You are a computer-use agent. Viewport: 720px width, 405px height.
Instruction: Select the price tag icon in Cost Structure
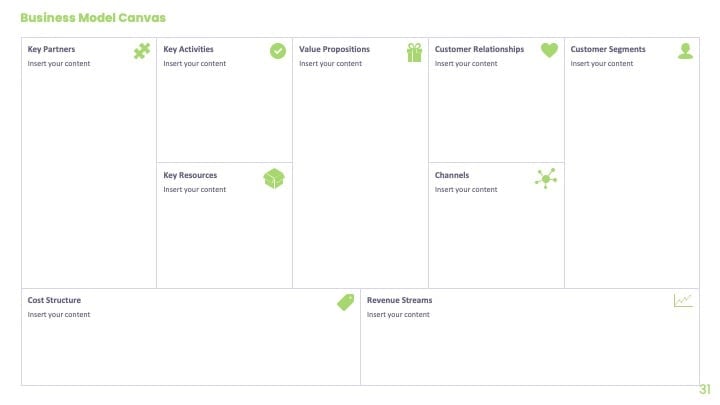[346, 302]
